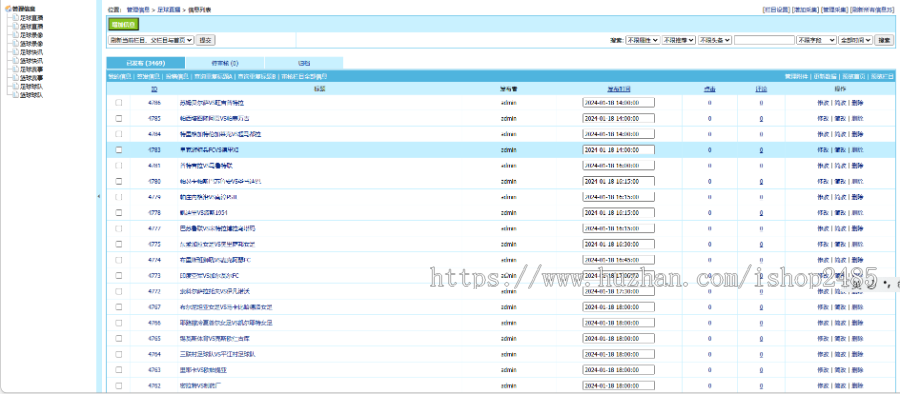
Task: Collapse the left sidebar using the arrow handle
Action: pyautogui.click(x=98, y=196)
